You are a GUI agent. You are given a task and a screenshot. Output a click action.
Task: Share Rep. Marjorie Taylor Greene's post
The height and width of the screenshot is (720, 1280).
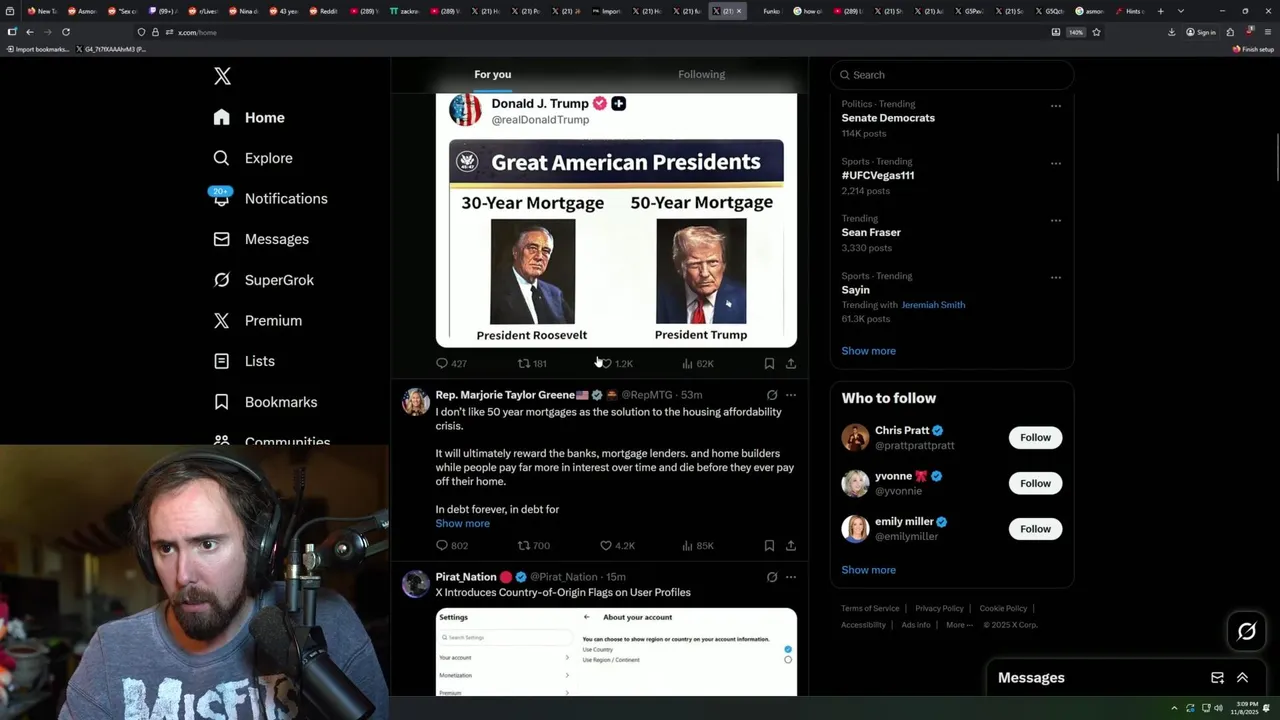(790, 546)
